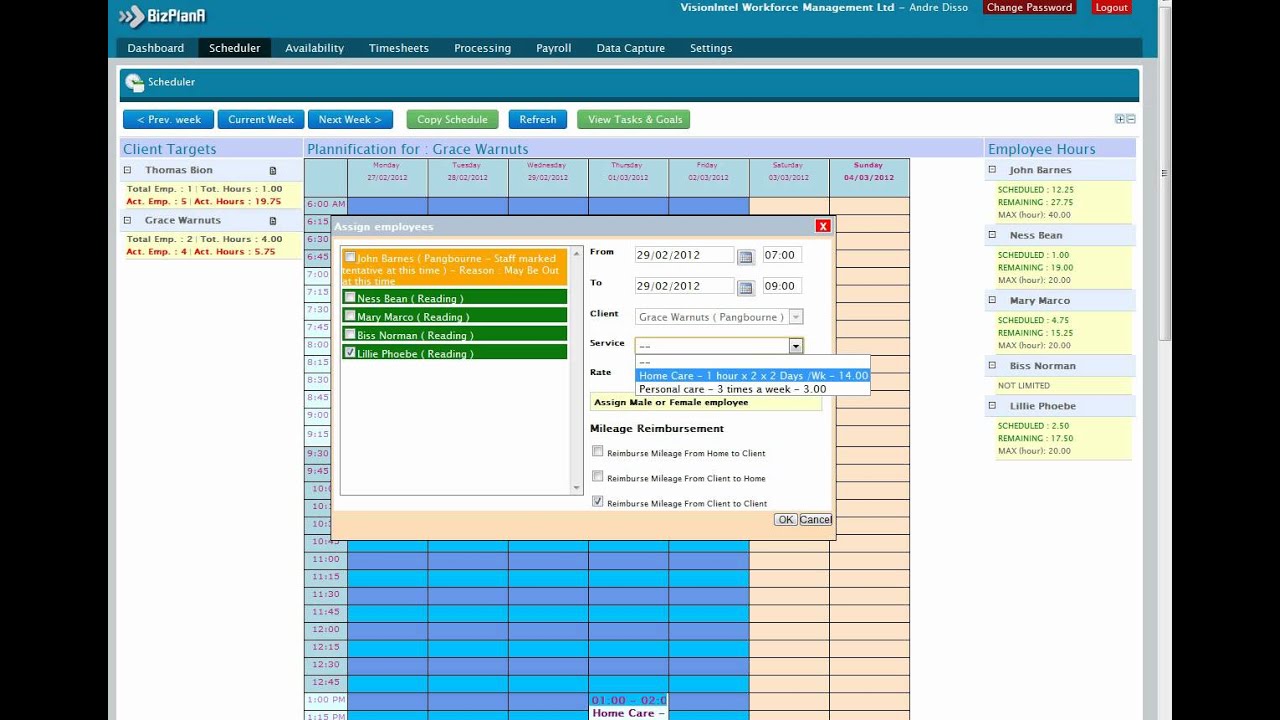The width and height of the screenshot is (1280, 720).
Task: Select Personal care 3 times a week option
Action: pos(753,389)
